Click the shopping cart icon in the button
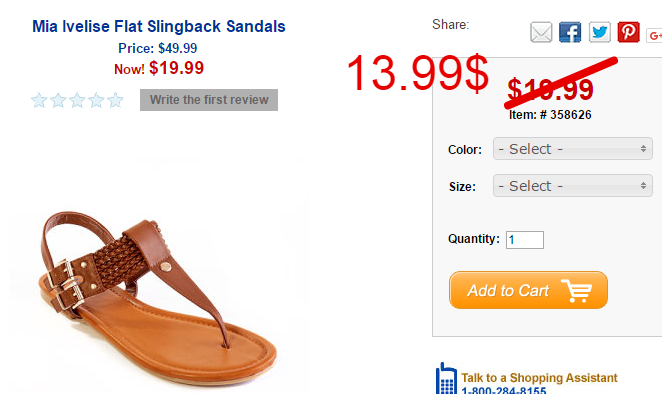The image size is (662, 394). coord(577,290)
